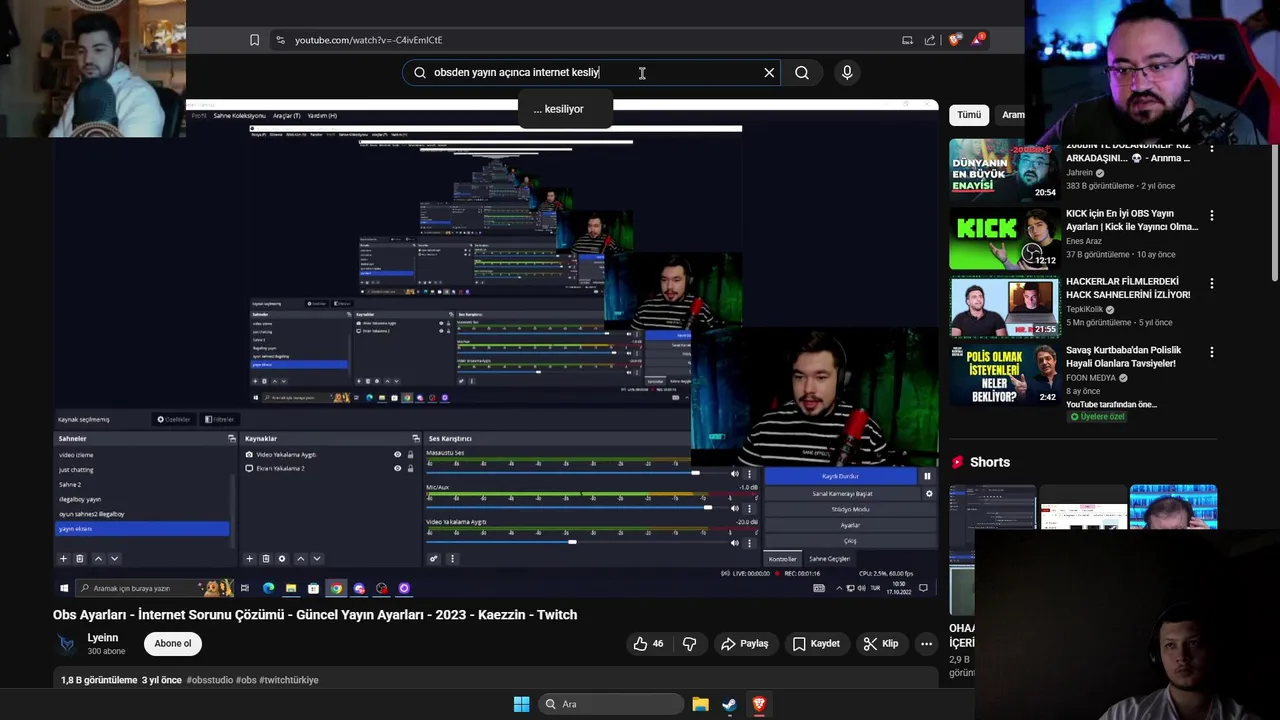
Task: Open options menu for Jahrein video
Action: pos(1212,147)
